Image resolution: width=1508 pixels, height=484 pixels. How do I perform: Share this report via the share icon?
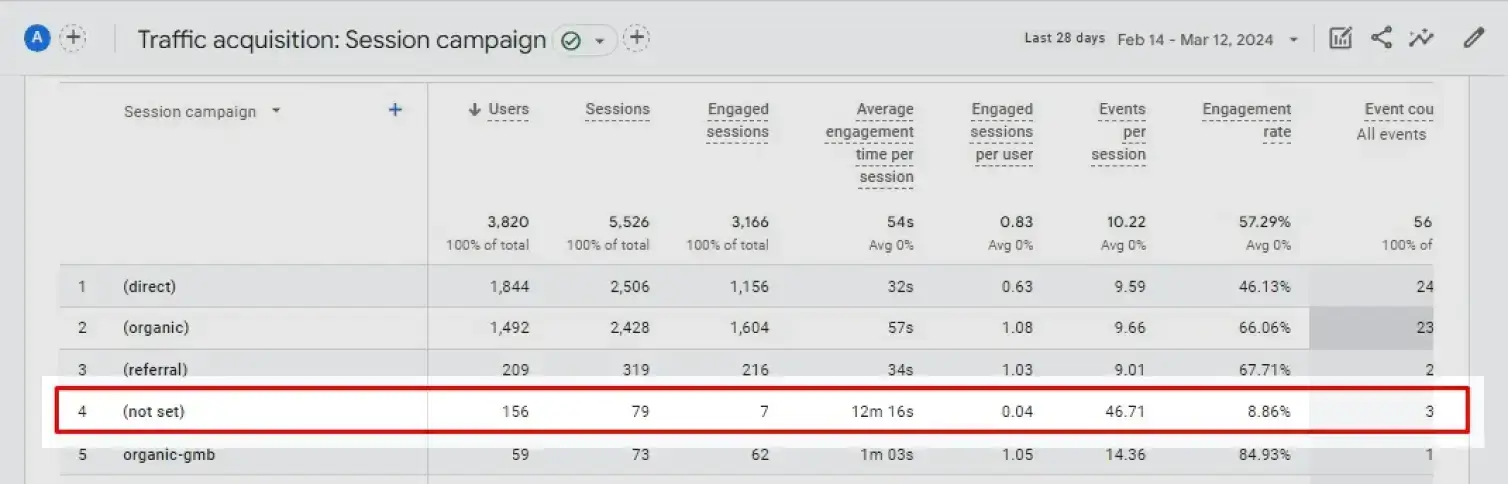[1381, 39]
